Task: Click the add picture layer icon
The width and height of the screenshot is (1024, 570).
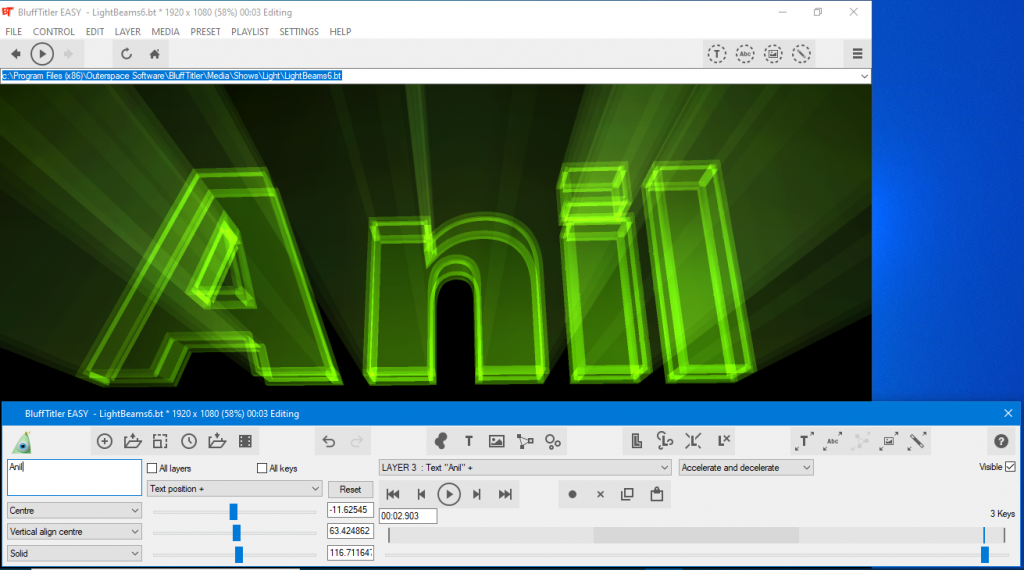Action: click(x=496, y=441)
